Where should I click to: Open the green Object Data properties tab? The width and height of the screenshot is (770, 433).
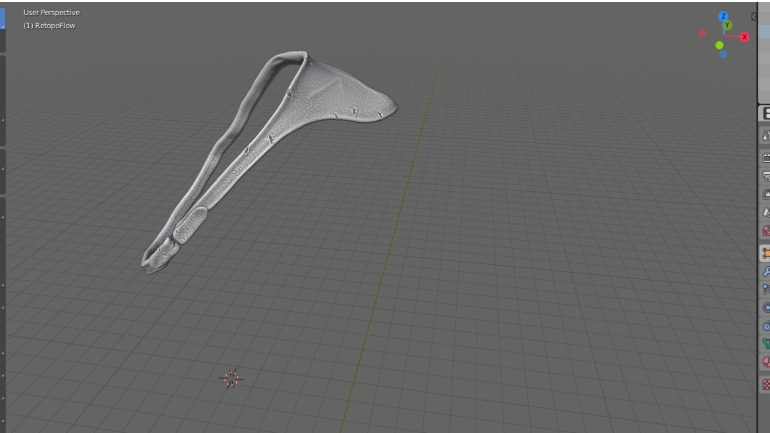pyautogui.click(x=765, y=344)
